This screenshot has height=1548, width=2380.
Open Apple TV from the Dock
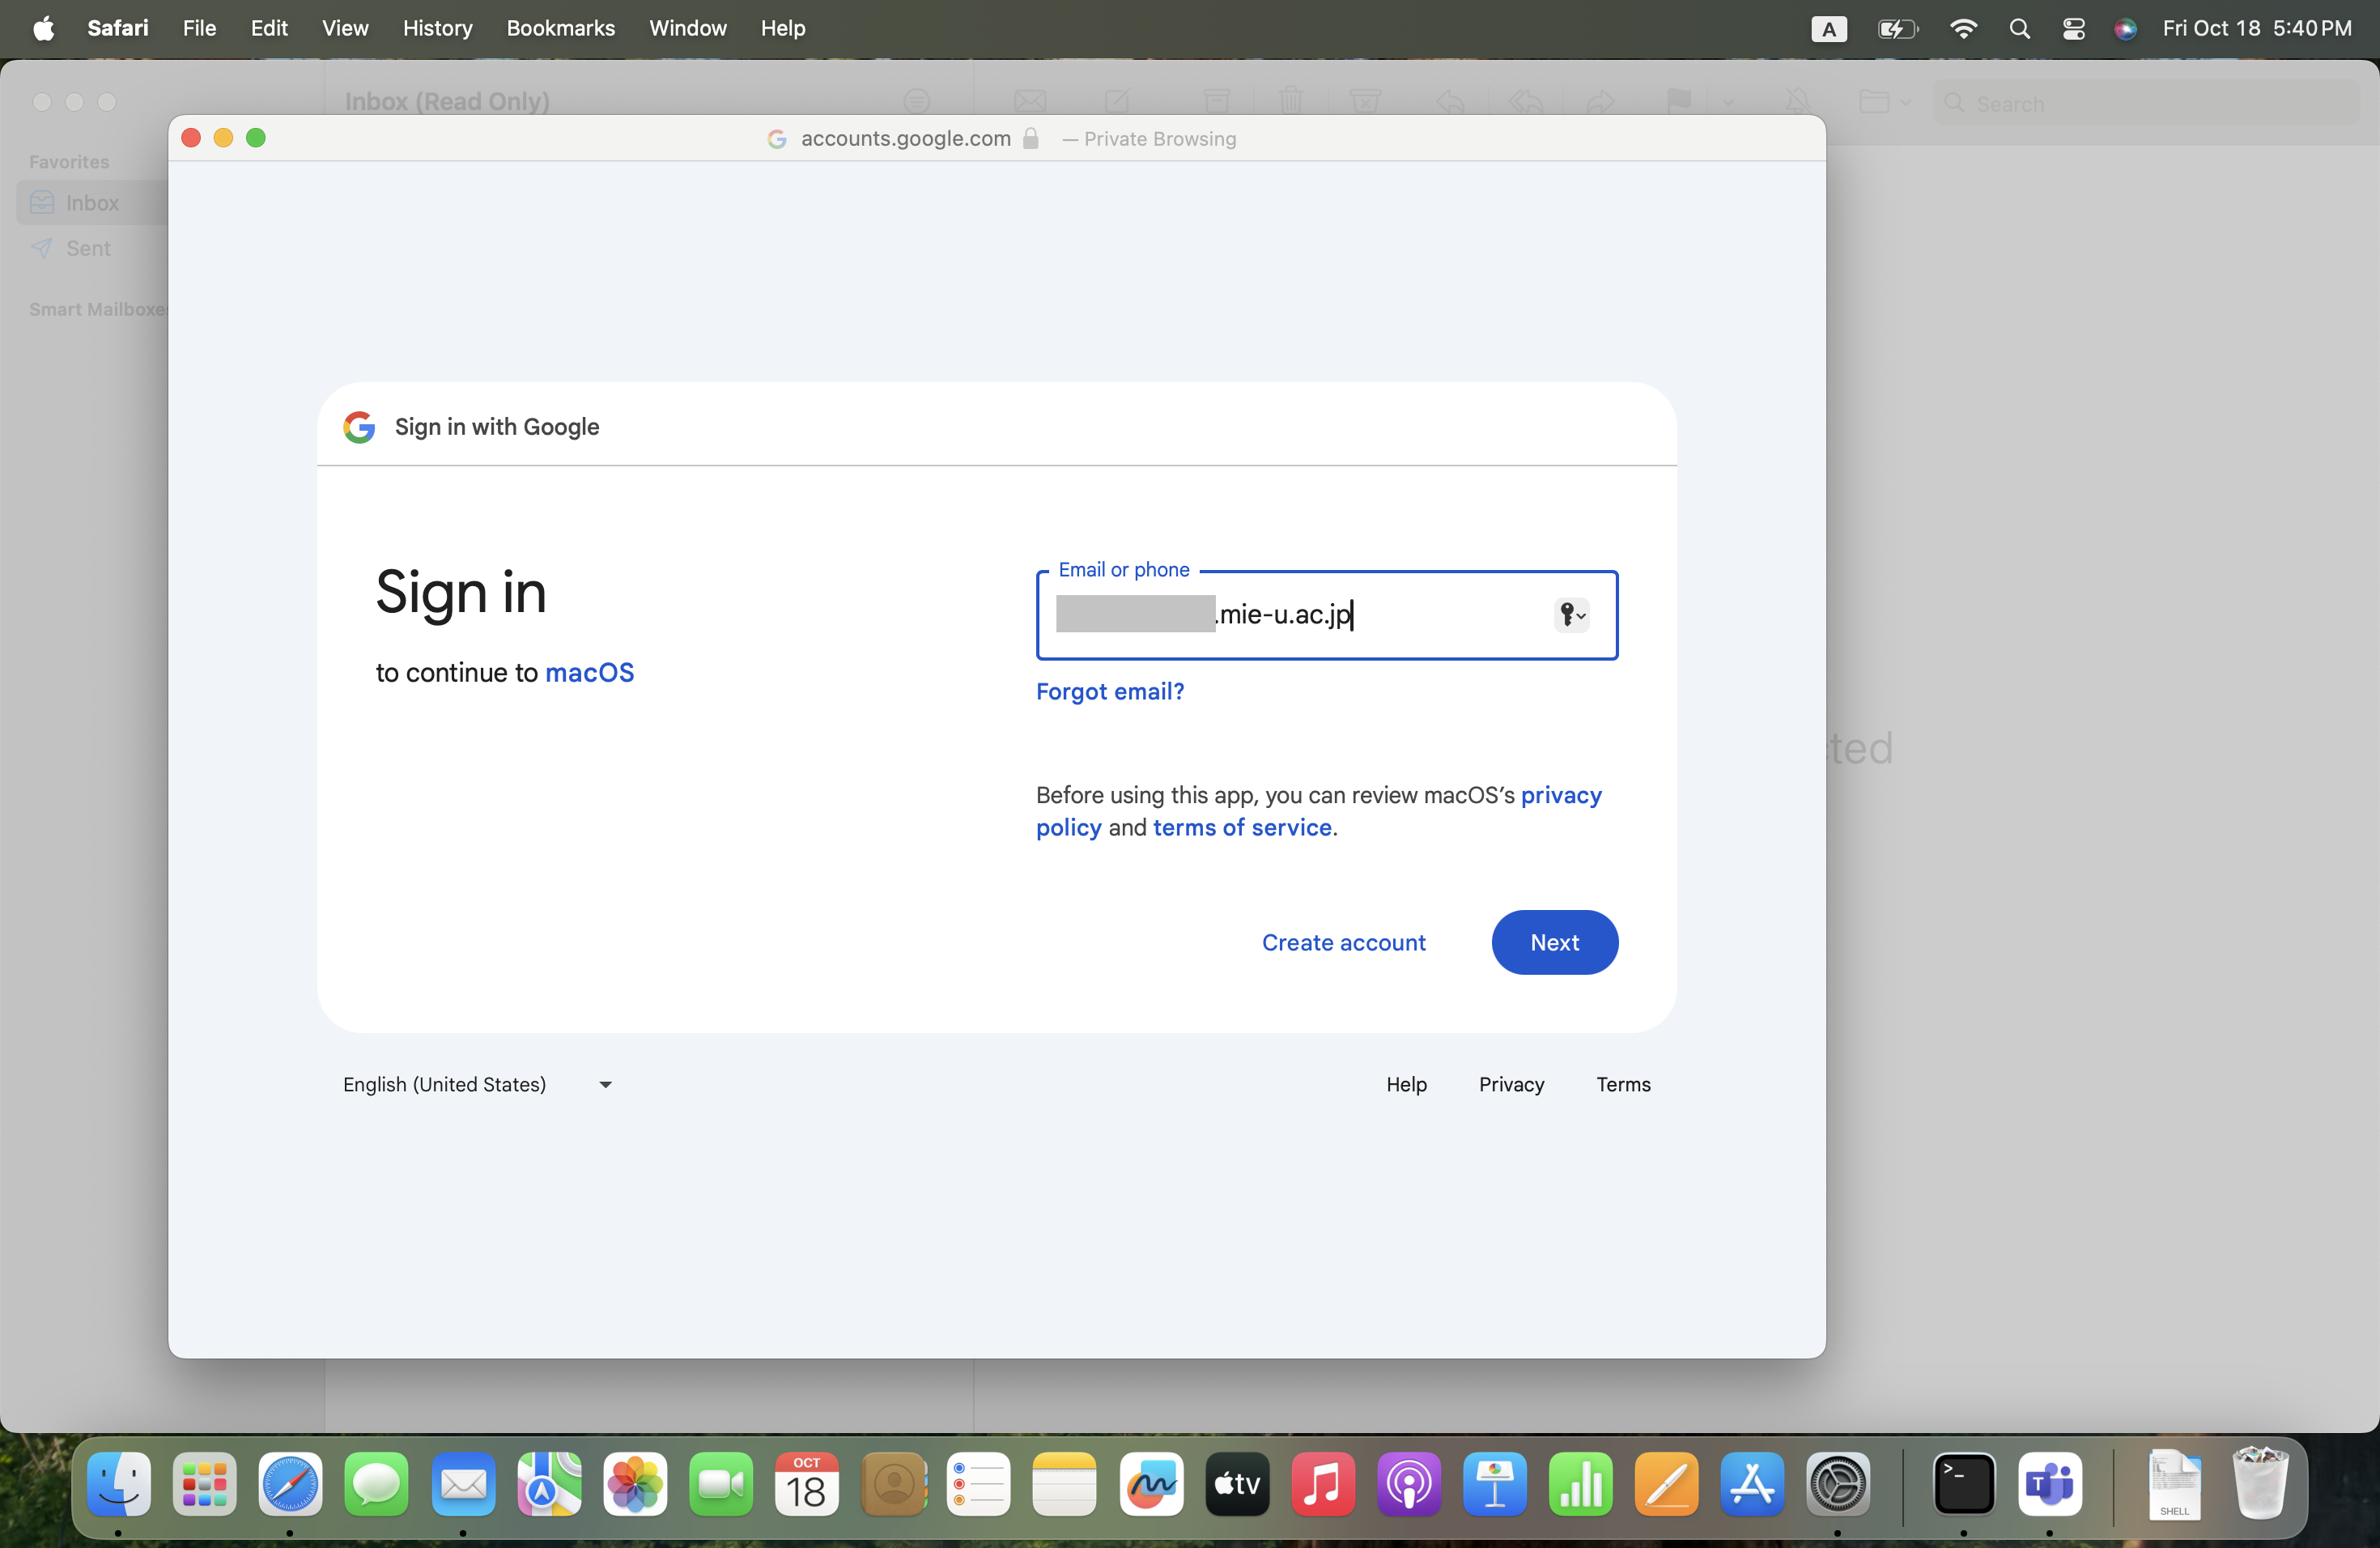click(1237, 1483)
